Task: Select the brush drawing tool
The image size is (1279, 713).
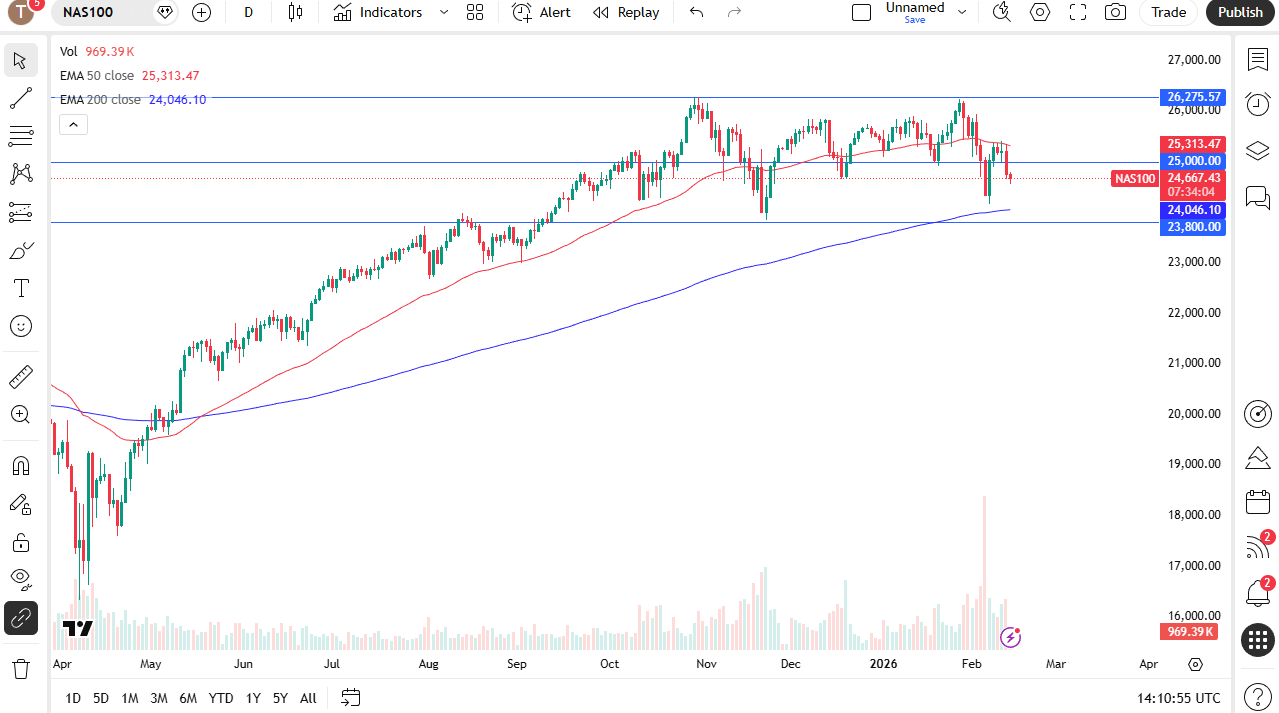Action: pyautogui.click(x=20, y=250)
